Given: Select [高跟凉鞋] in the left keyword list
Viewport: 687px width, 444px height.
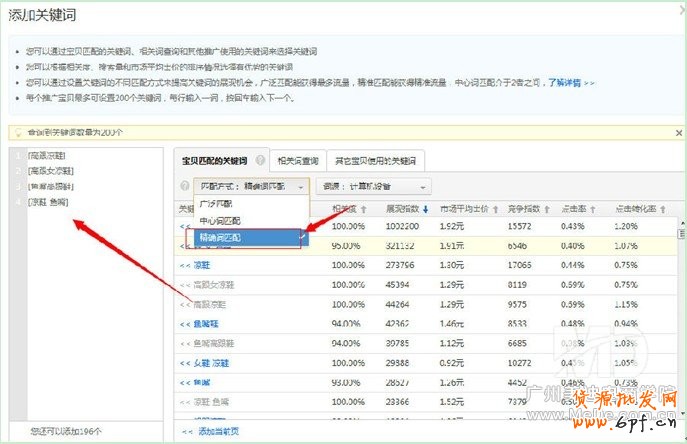Looking at the screenshot, I should (x=47, y=156).
